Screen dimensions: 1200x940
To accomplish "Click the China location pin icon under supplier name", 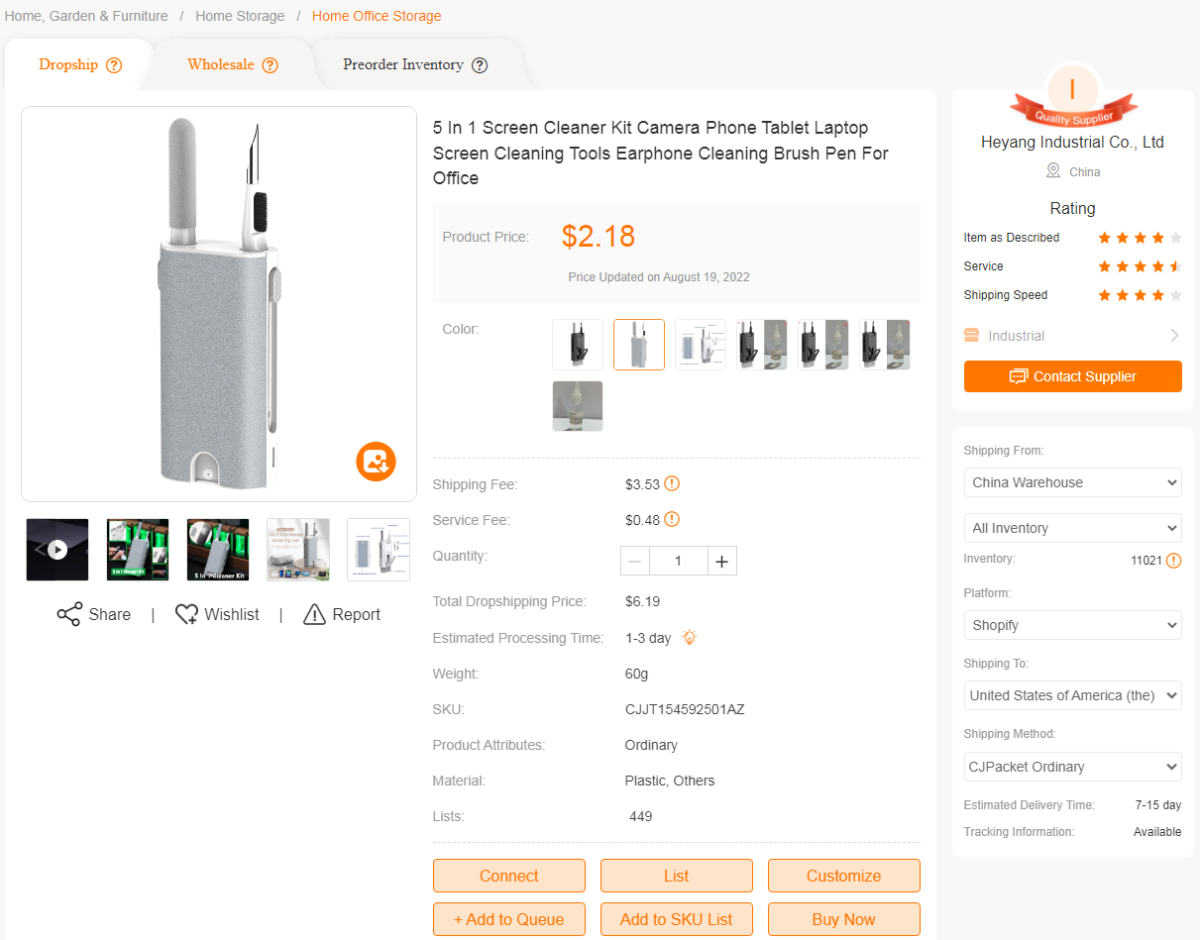I will (1052, 171).
